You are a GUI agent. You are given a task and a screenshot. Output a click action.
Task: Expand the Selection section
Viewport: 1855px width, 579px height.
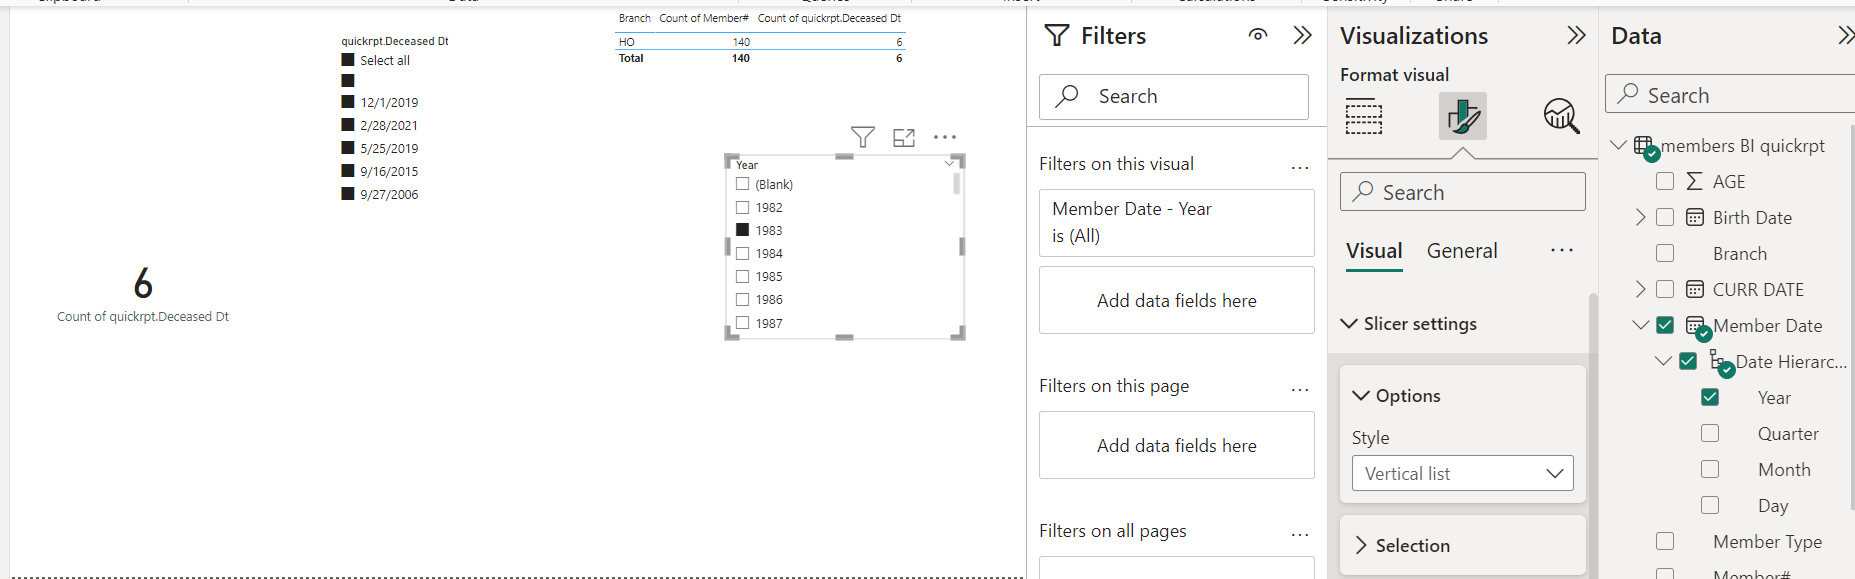pos(1361,545)
